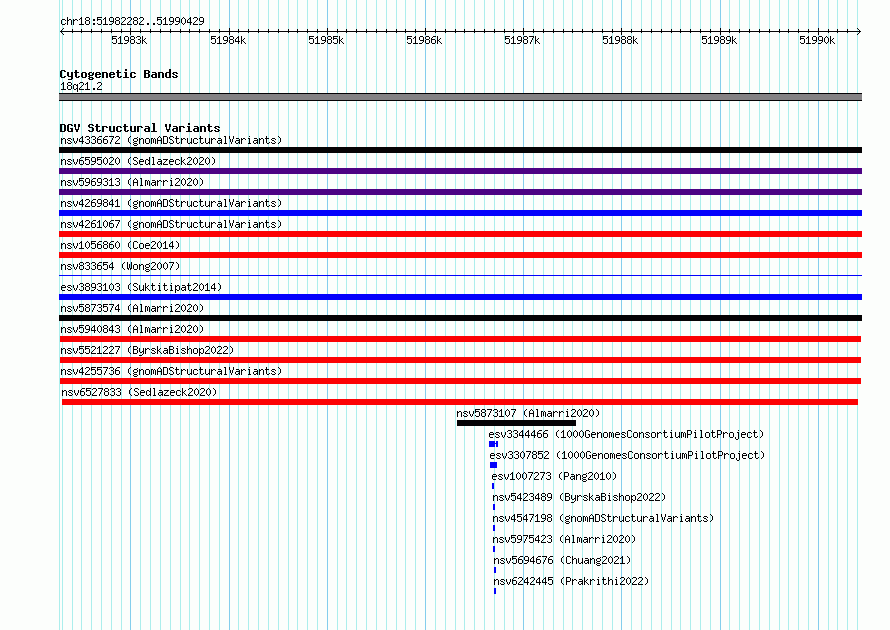Viewport: 890px width, 630px height.
Task: Open nsv4547198 gnomAD label
Action: pos(603,518)
